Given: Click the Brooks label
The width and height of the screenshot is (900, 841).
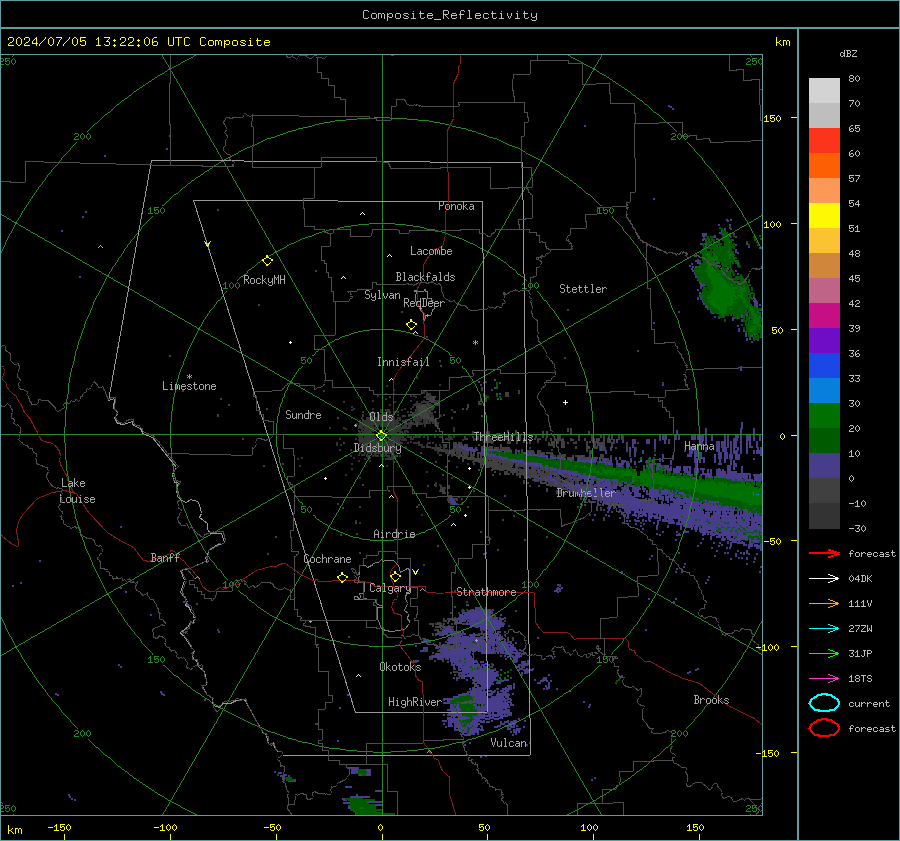Looking at the screenshot, I should [x=711, y=700].
